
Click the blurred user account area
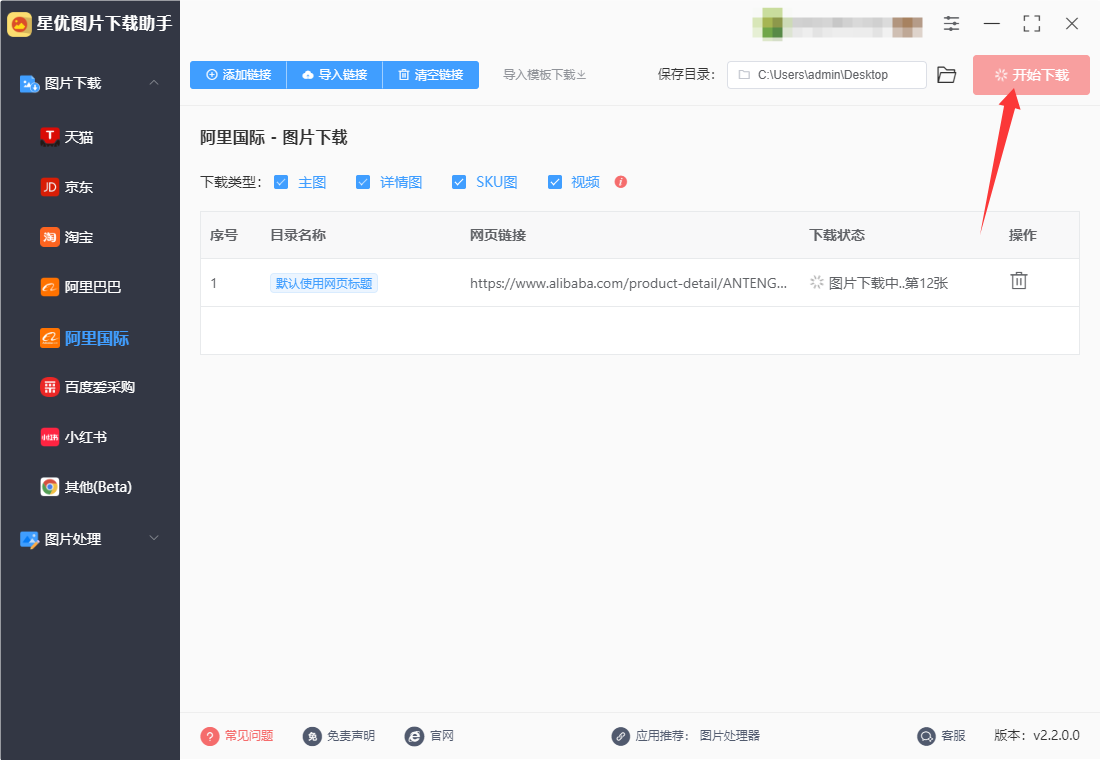pyautogui.click(x=838, y=24)
